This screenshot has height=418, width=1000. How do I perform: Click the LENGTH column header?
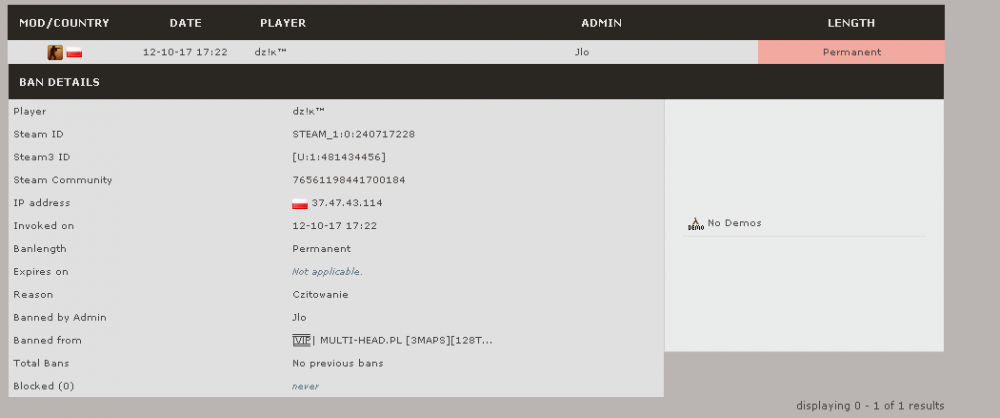851,22
